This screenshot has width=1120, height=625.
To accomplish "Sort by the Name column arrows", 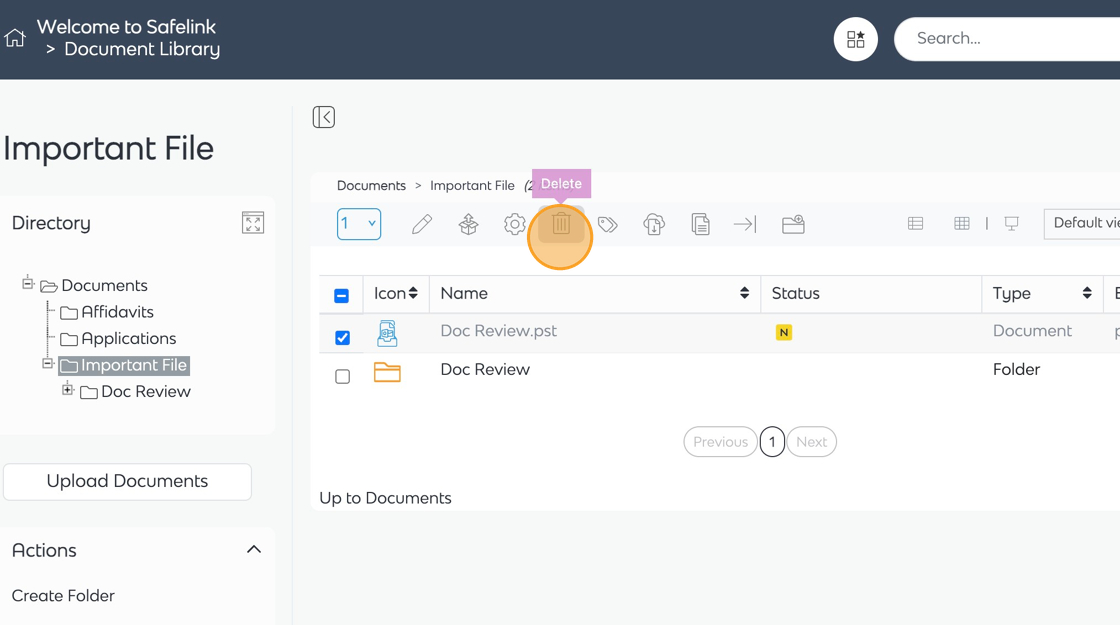I will (x=744, y=293).
